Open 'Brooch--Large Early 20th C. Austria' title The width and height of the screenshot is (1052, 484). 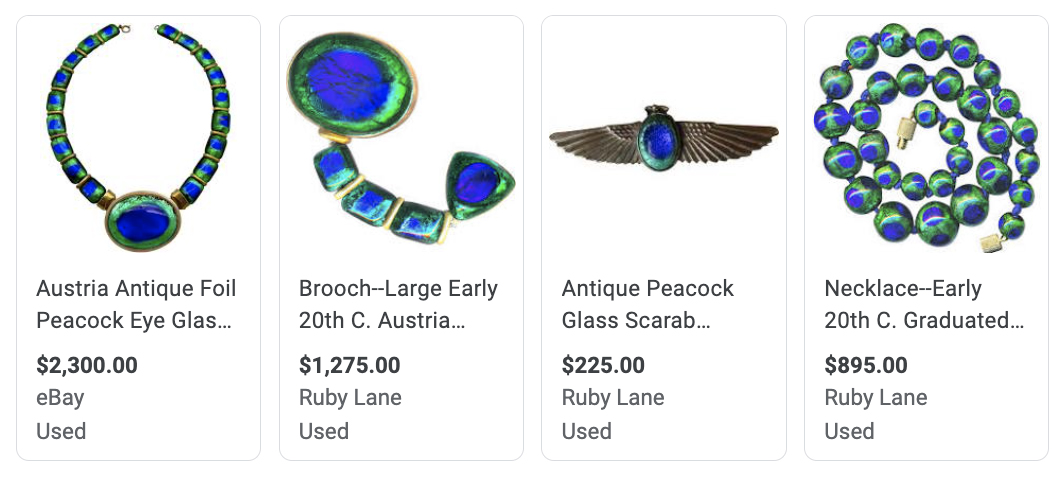(x=398, y=304)
